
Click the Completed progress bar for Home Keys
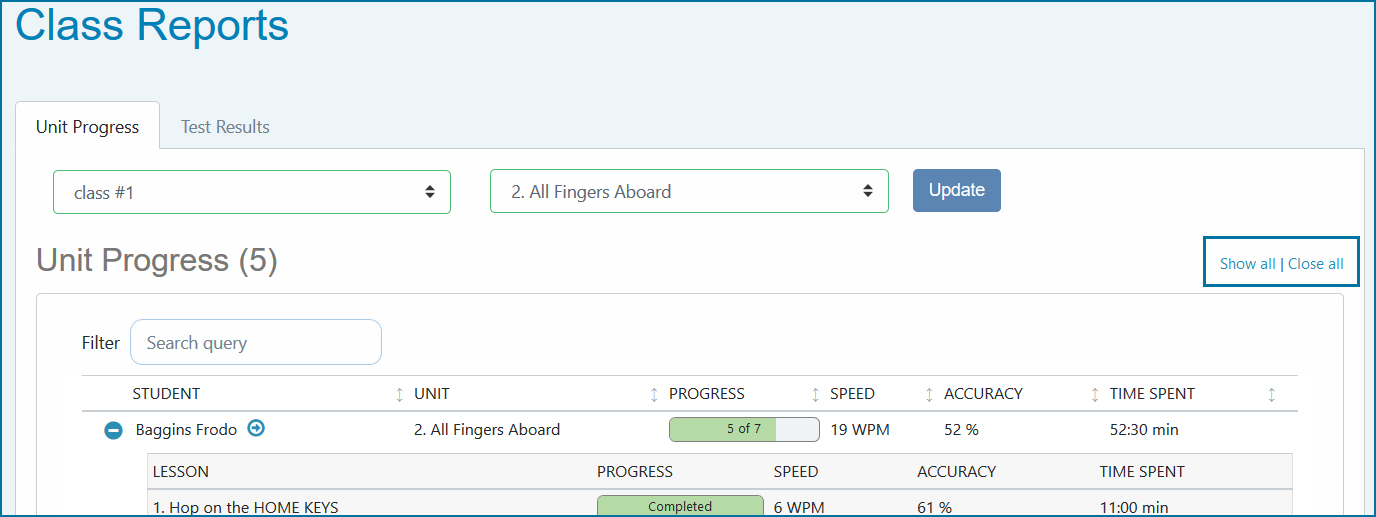pyautogui.click(x=680, y=506)
